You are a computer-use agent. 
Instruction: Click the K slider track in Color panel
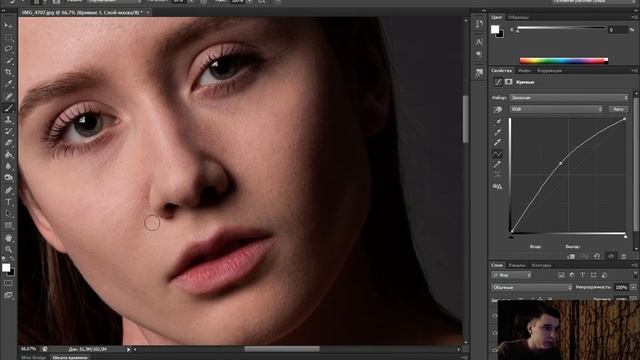coord(561,28)
